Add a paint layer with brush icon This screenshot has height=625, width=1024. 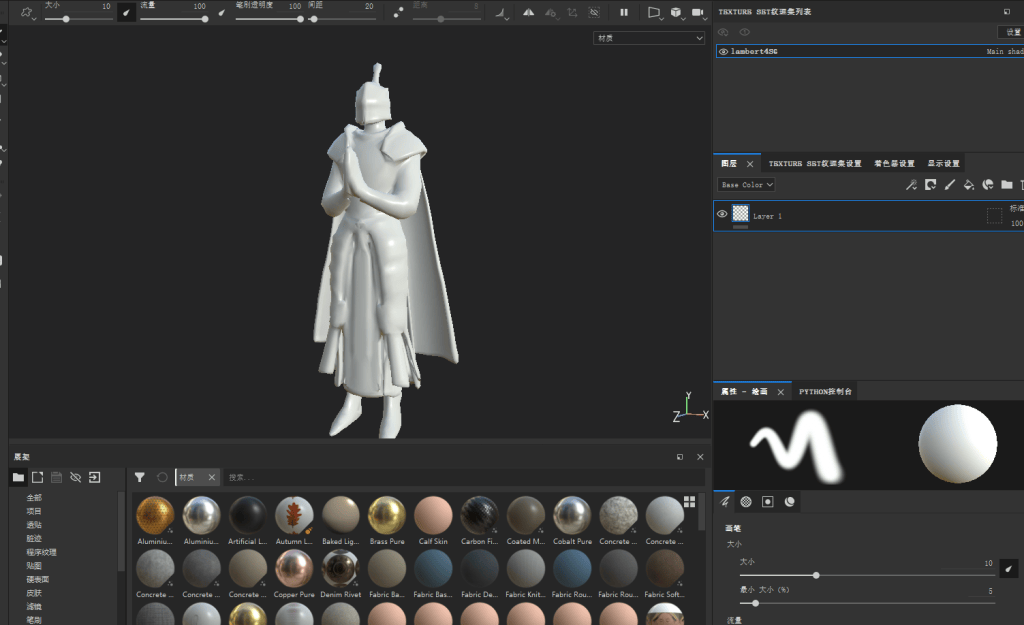(x=950, y=185)
